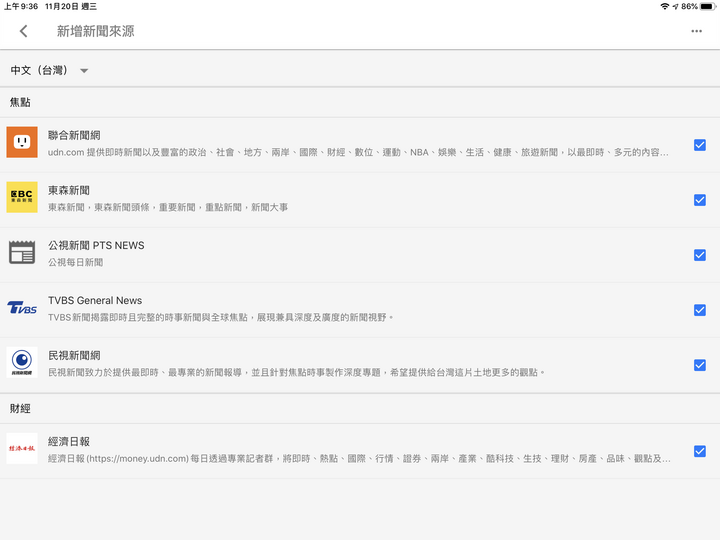Click the 焦點 section header
The height and width of the screenshot is (540, 720).
coord(20,102)
